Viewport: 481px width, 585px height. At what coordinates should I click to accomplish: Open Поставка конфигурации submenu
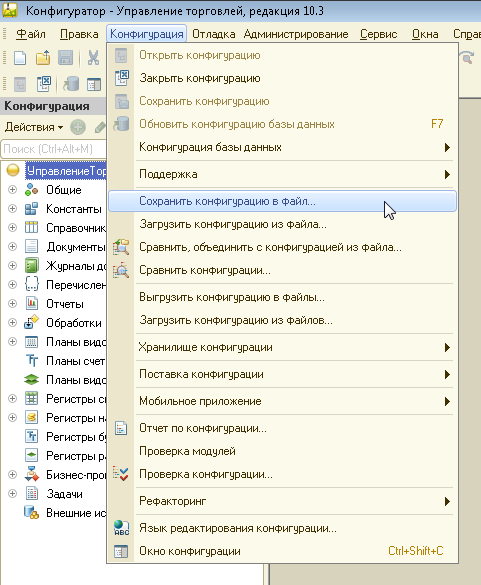[282, 374]
